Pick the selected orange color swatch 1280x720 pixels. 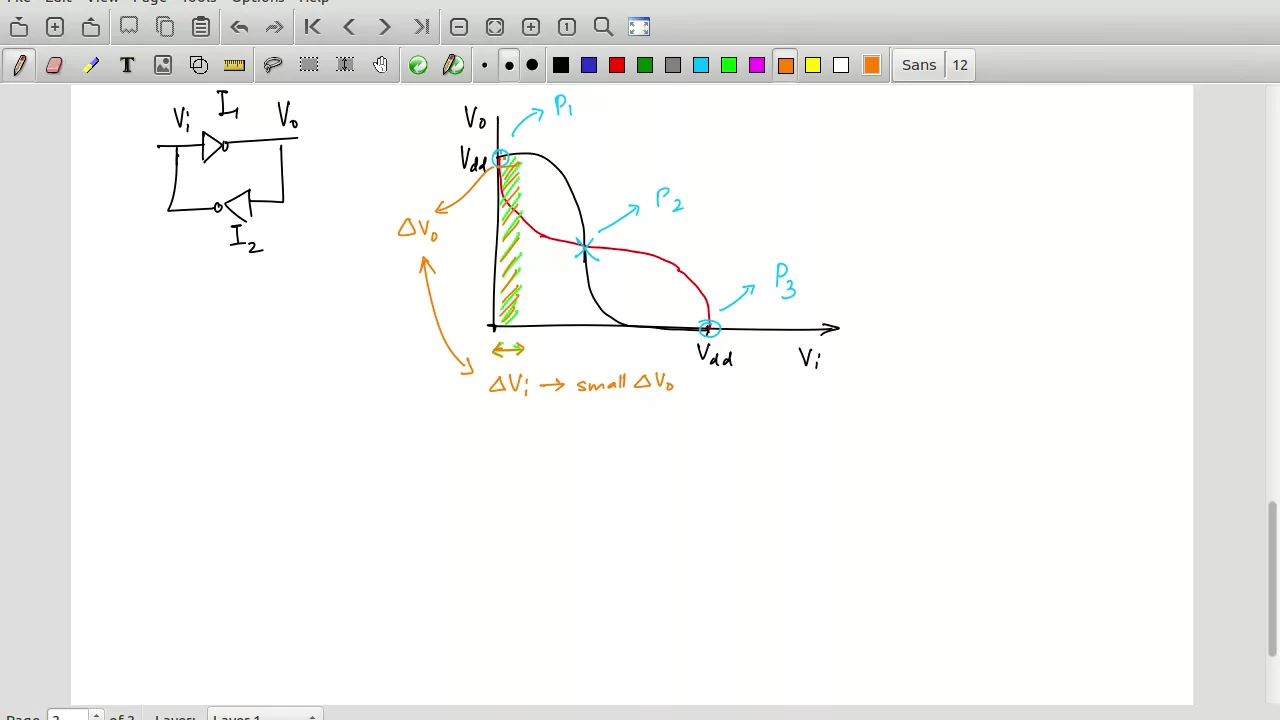pyautogui.click(x=785, y=65)
